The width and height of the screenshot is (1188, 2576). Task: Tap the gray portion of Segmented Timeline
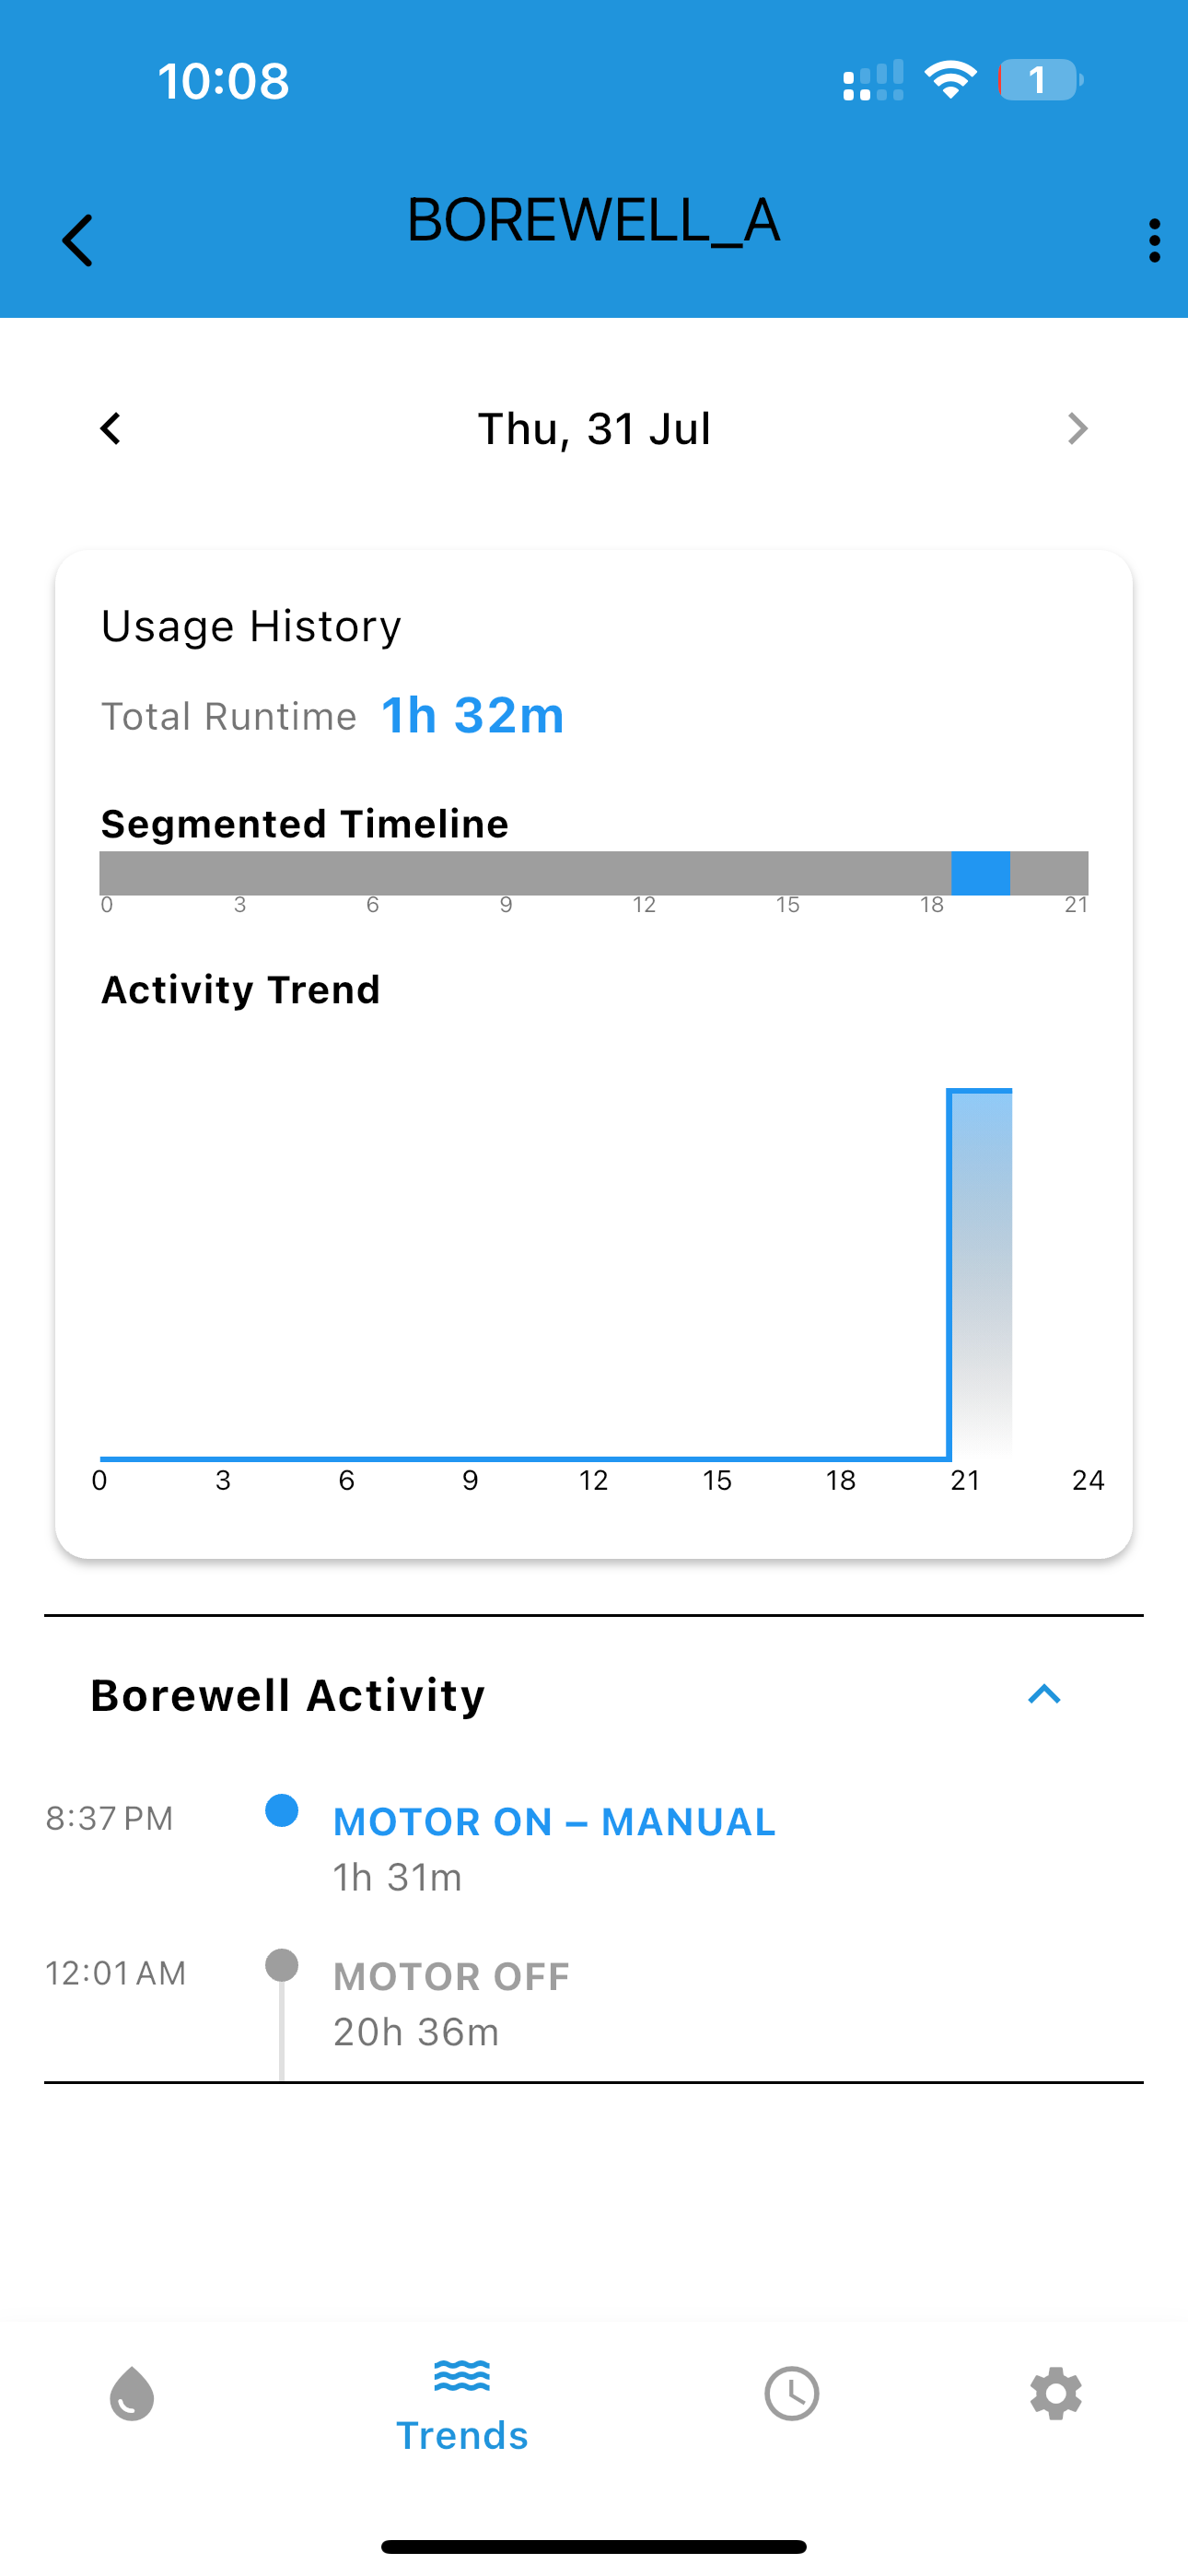525,873
